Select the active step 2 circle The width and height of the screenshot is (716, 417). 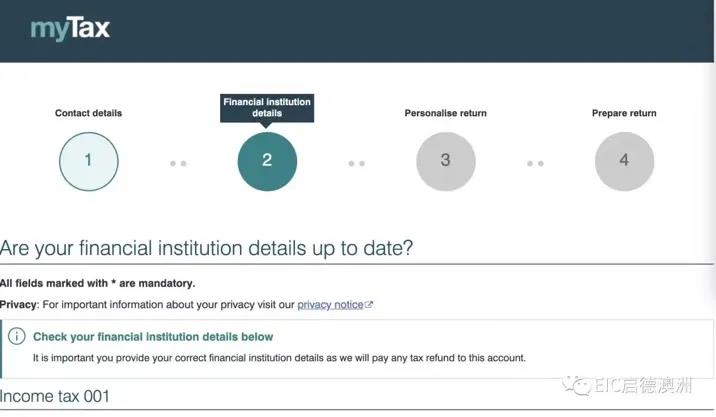tap(267, 161)
